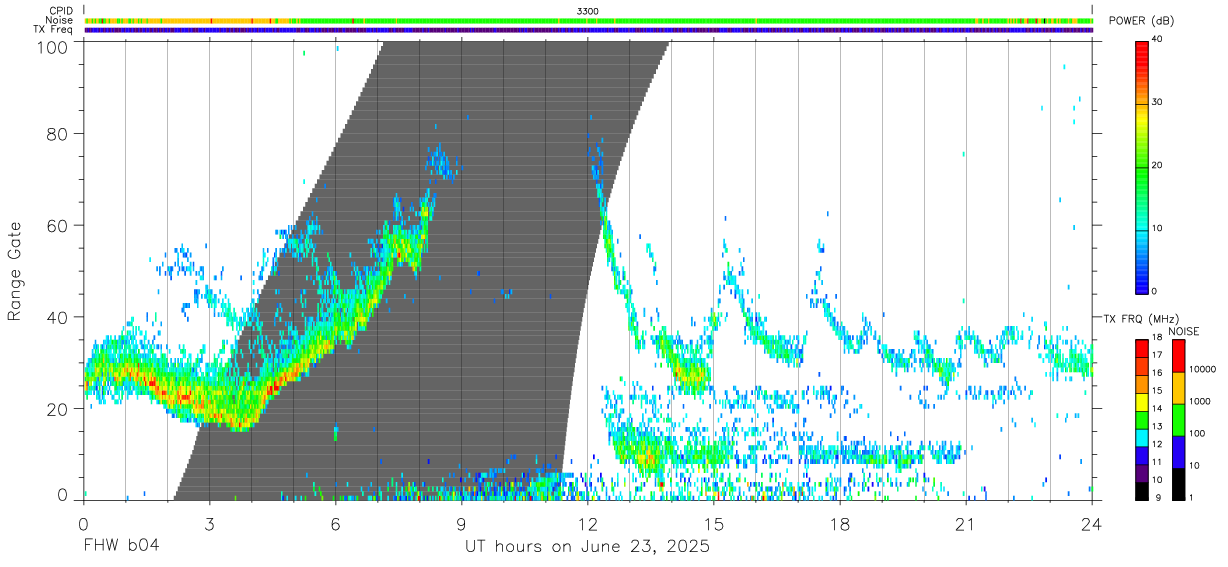Image resolution: width=1228 pixels, height=567 pixels.
Task: Pick the blue swatch in the NOISE legend
Action: coord(1179,451)
